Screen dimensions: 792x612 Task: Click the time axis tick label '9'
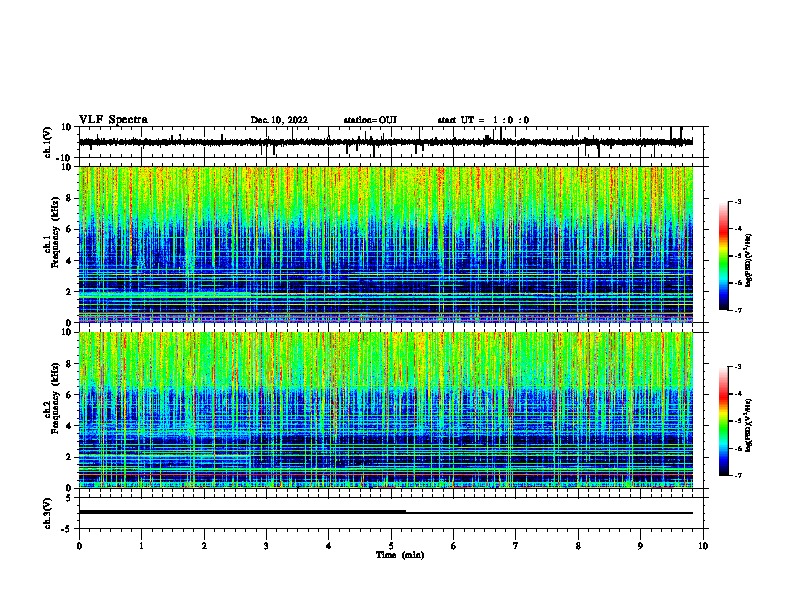pyautogui.click(x=640, y=546)
